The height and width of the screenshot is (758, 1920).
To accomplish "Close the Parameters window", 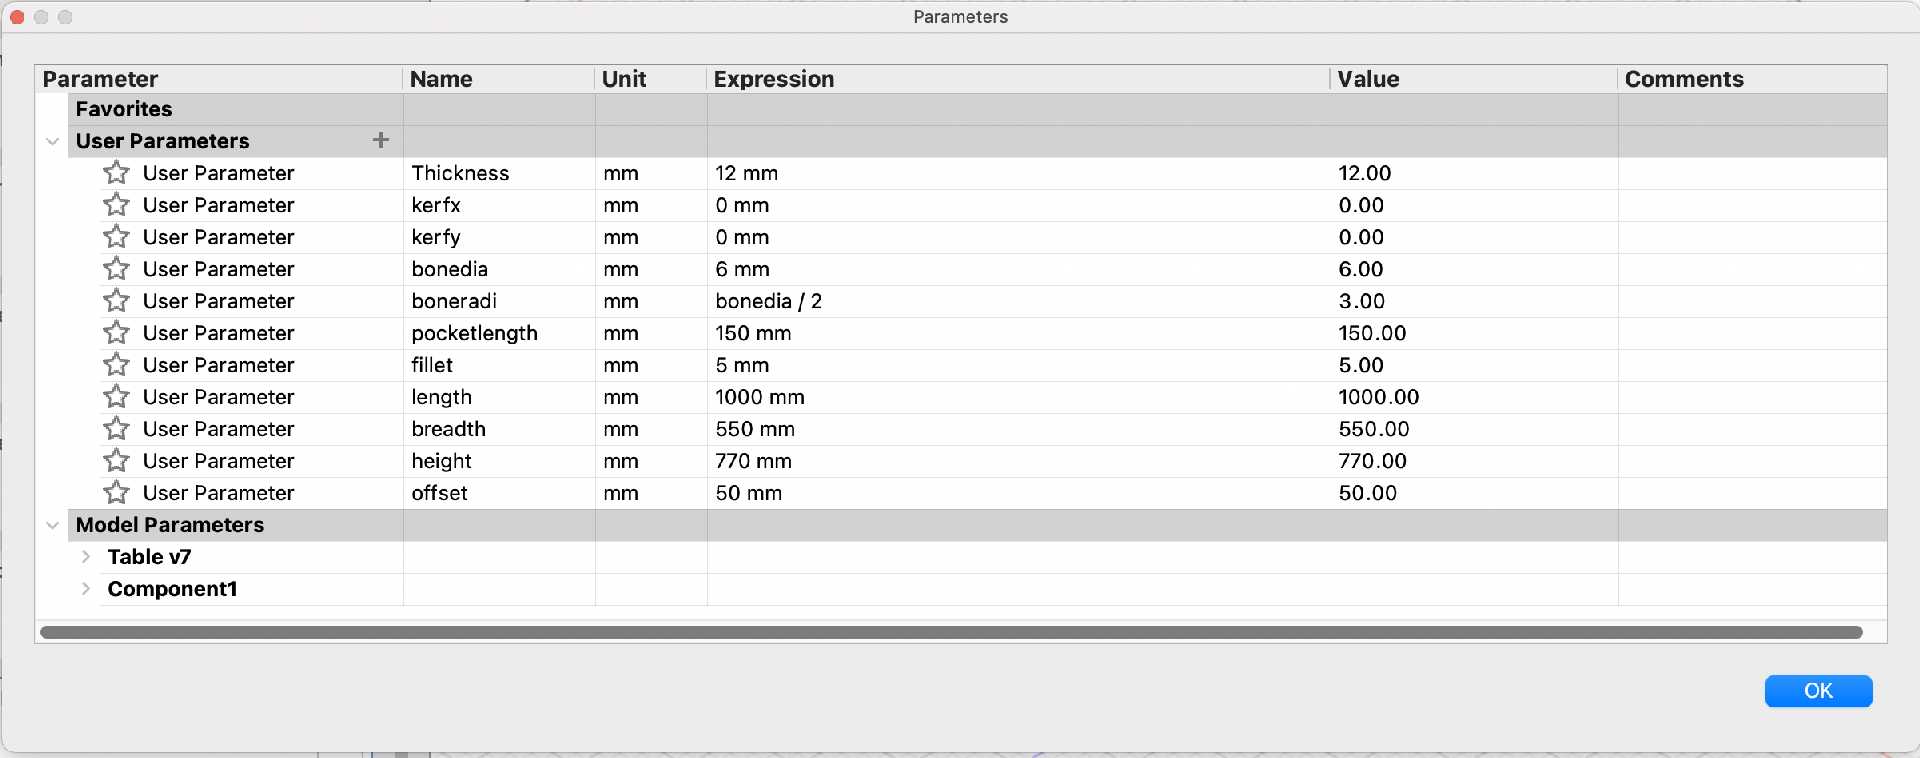I will tap(17, 17).
